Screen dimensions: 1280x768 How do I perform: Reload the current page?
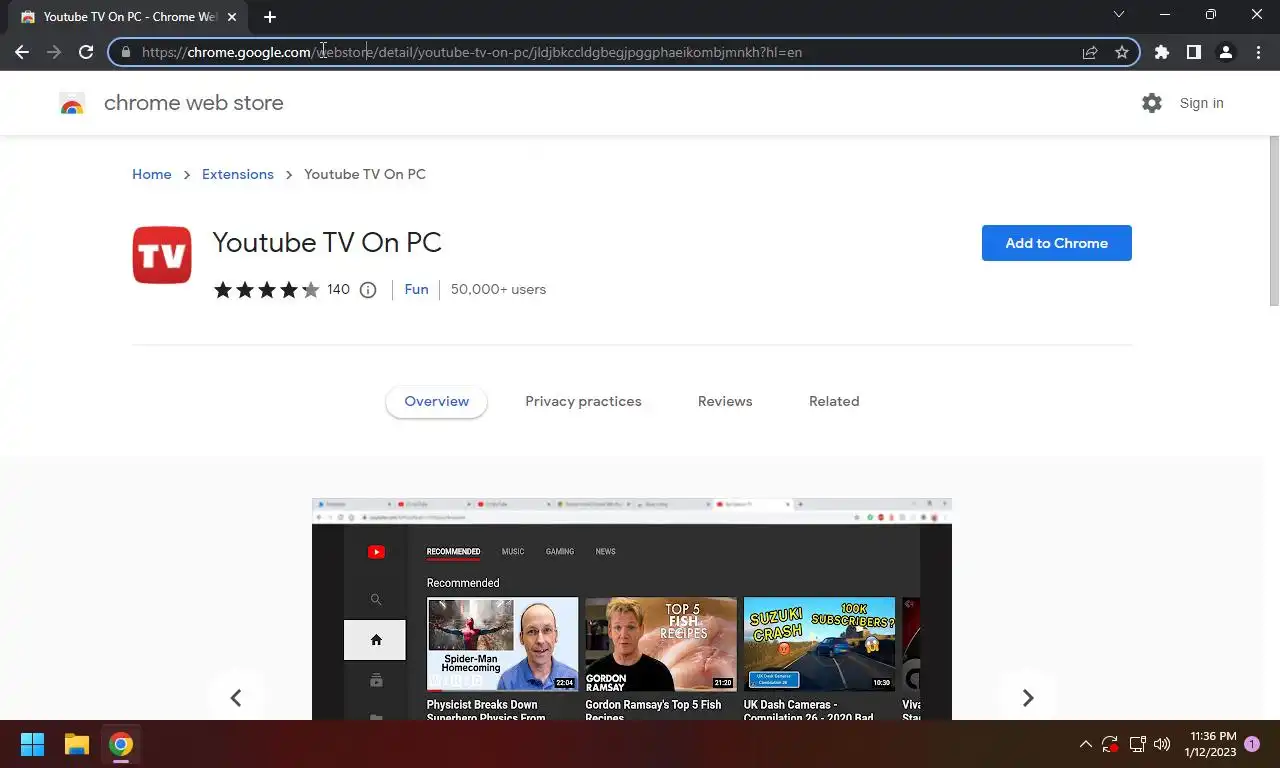pos(86,52)
